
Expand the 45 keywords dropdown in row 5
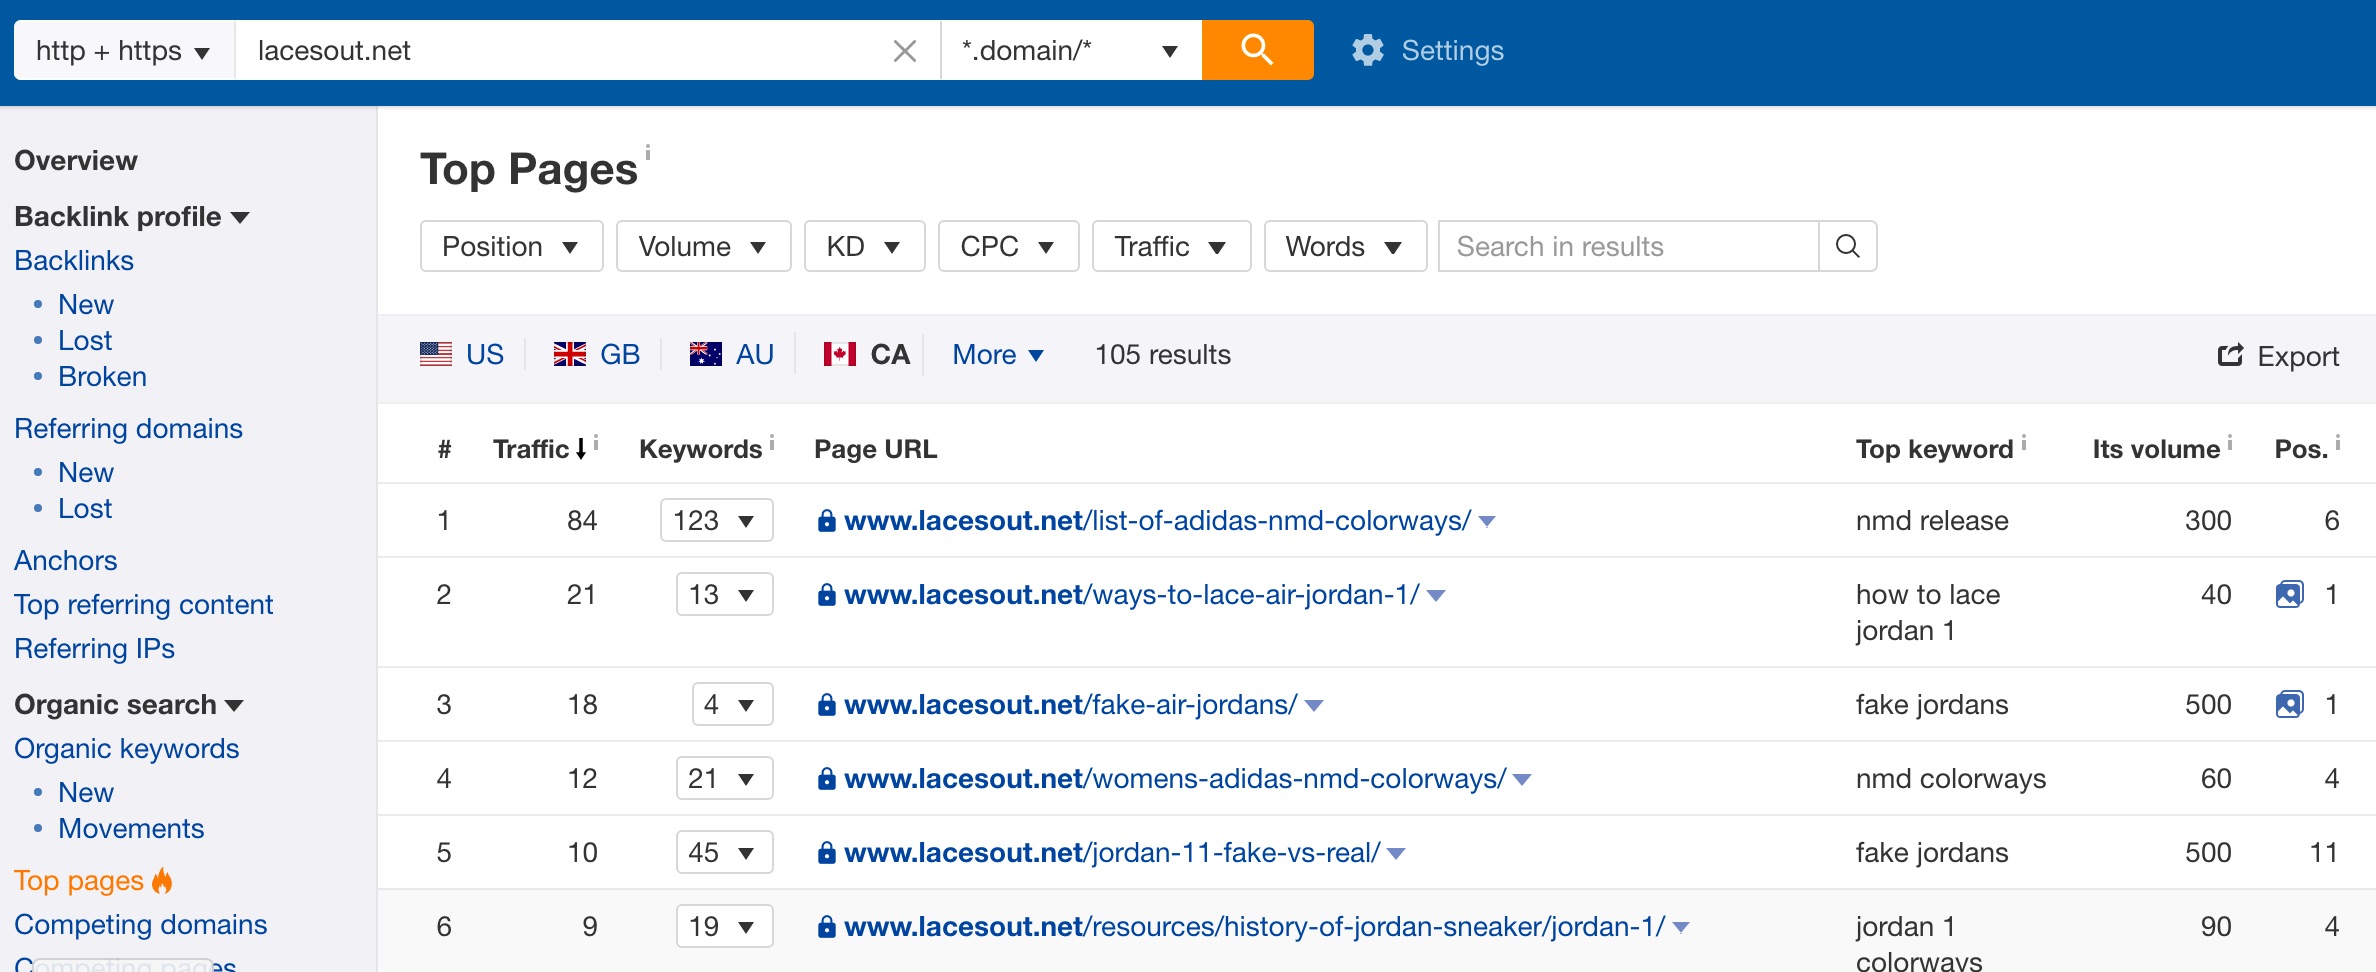click(724, 852)
